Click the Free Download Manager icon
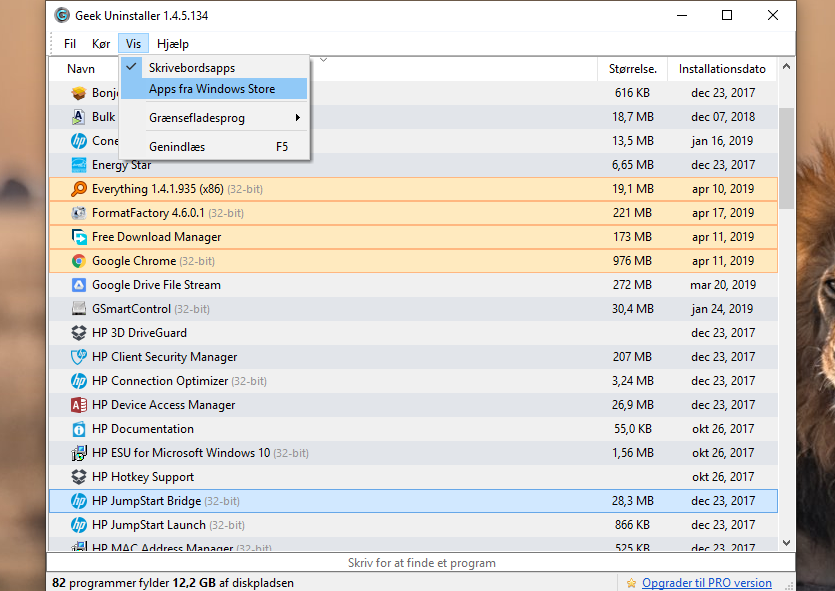 point(79,237)
